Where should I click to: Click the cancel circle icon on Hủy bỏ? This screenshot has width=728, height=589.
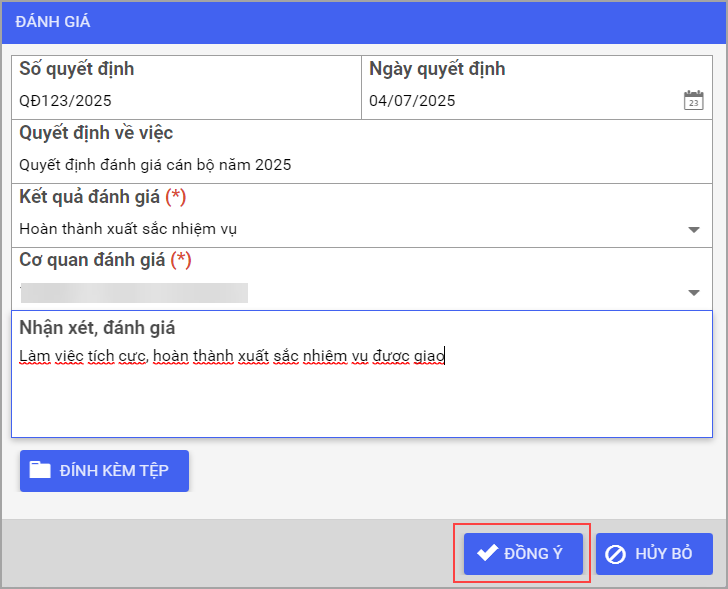click(616, 554)
